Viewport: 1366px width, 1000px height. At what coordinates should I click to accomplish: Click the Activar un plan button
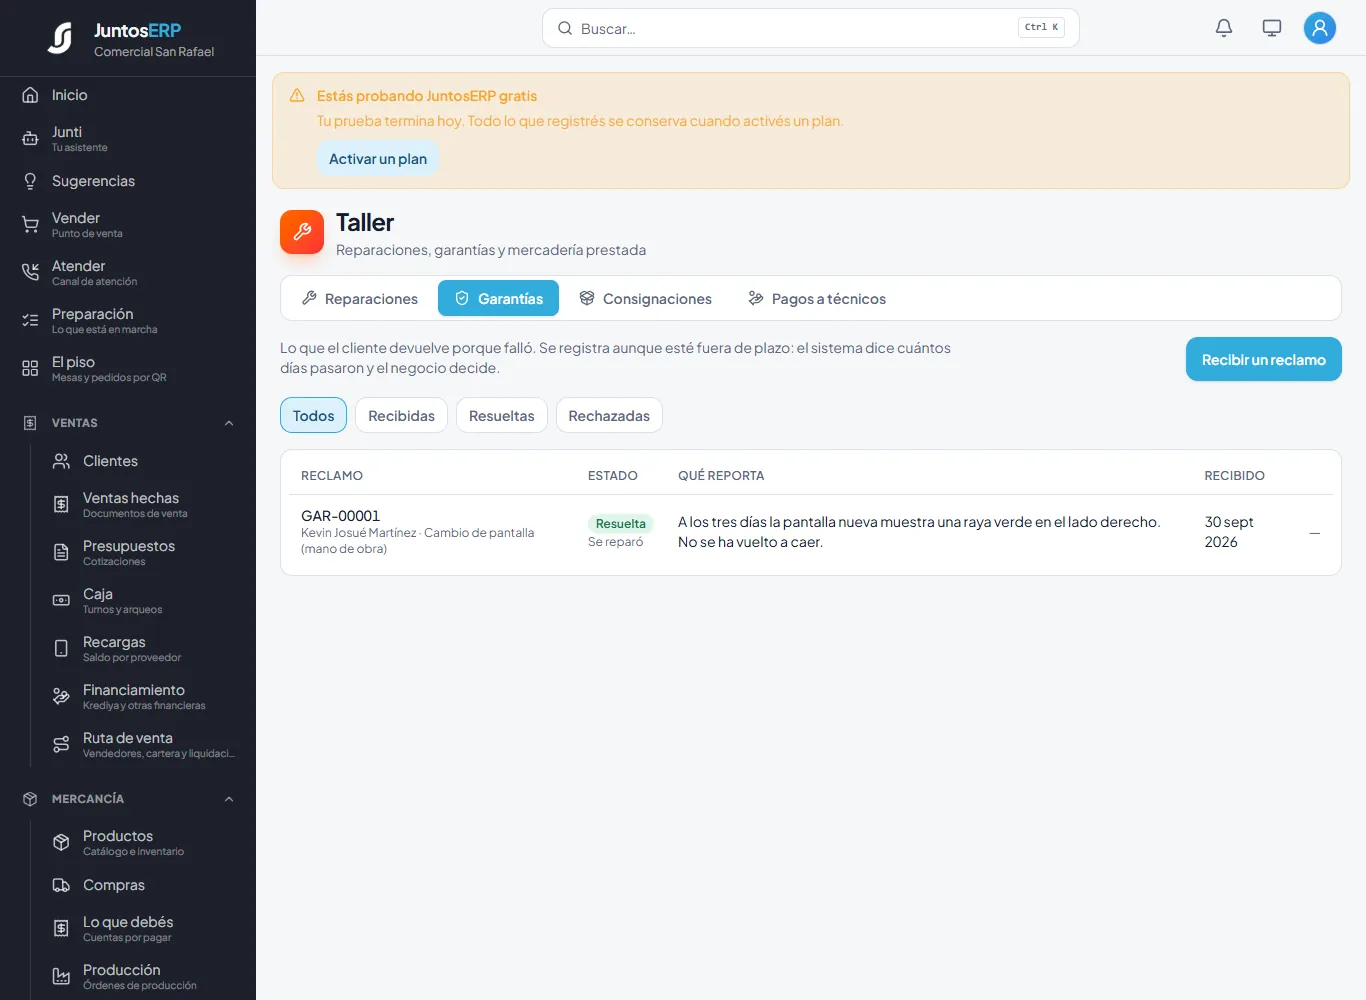coord(378,159)
